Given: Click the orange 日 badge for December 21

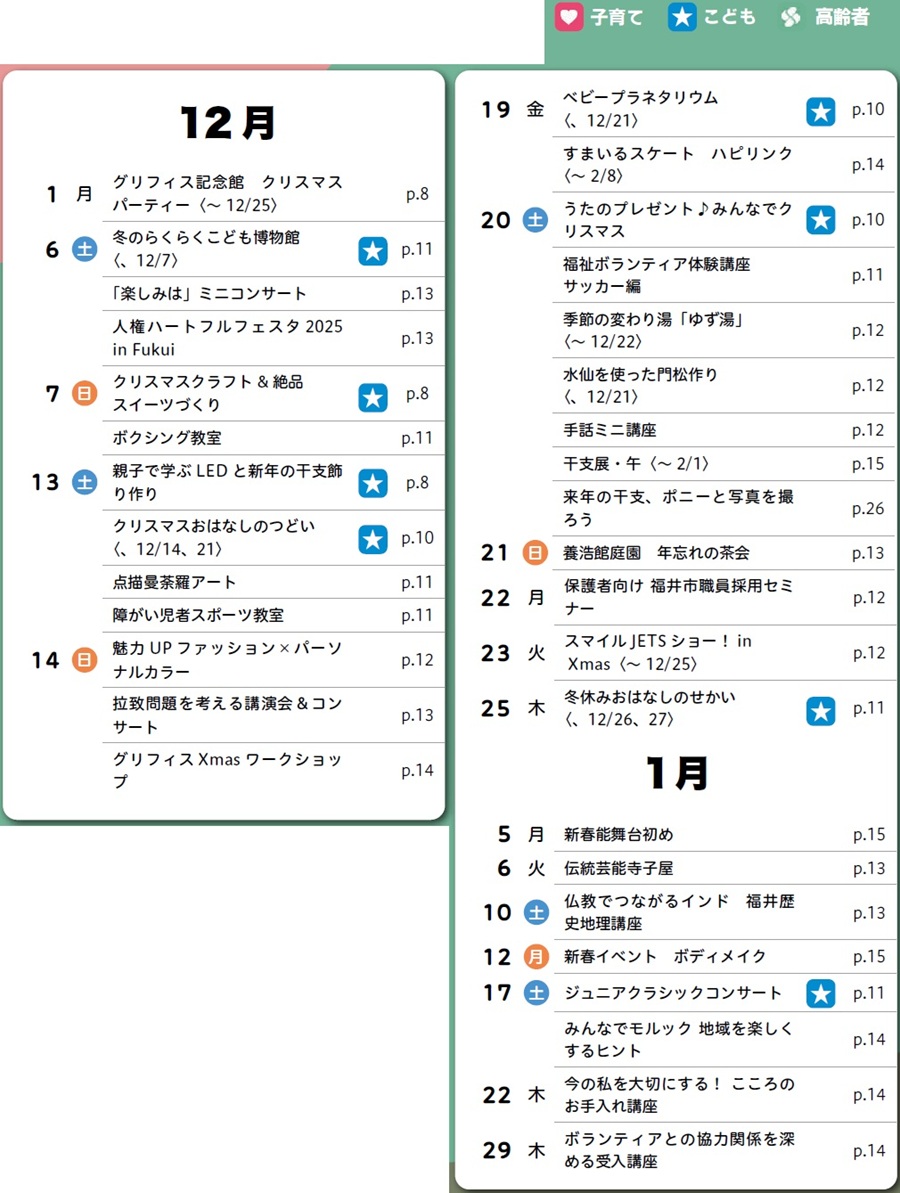Looking at the screenshot, I should click(x=536, y=553).
